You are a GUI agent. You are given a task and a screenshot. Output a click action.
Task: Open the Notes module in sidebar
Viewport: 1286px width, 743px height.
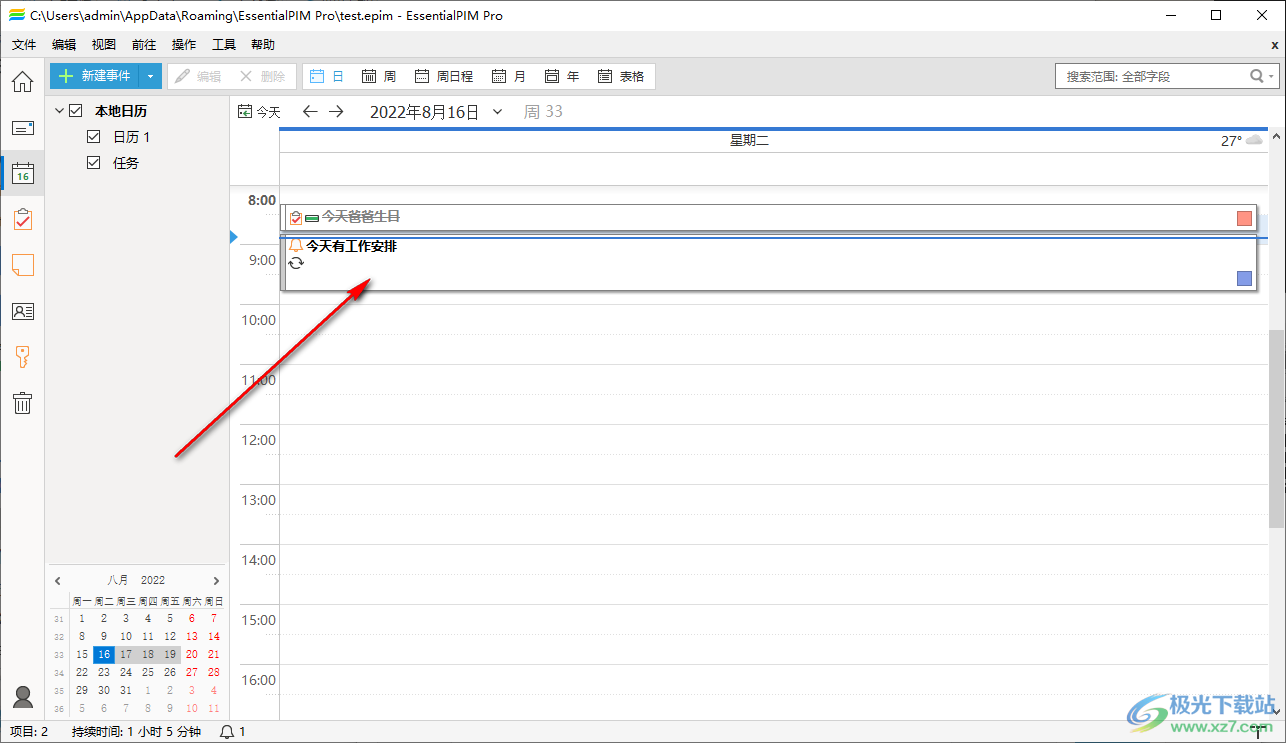tap(22, 265)
